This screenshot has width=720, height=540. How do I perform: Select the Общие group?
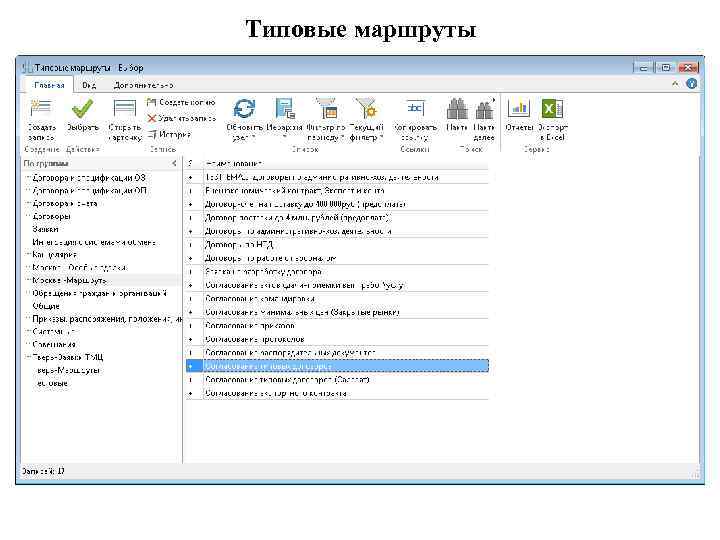click(46, 306)
